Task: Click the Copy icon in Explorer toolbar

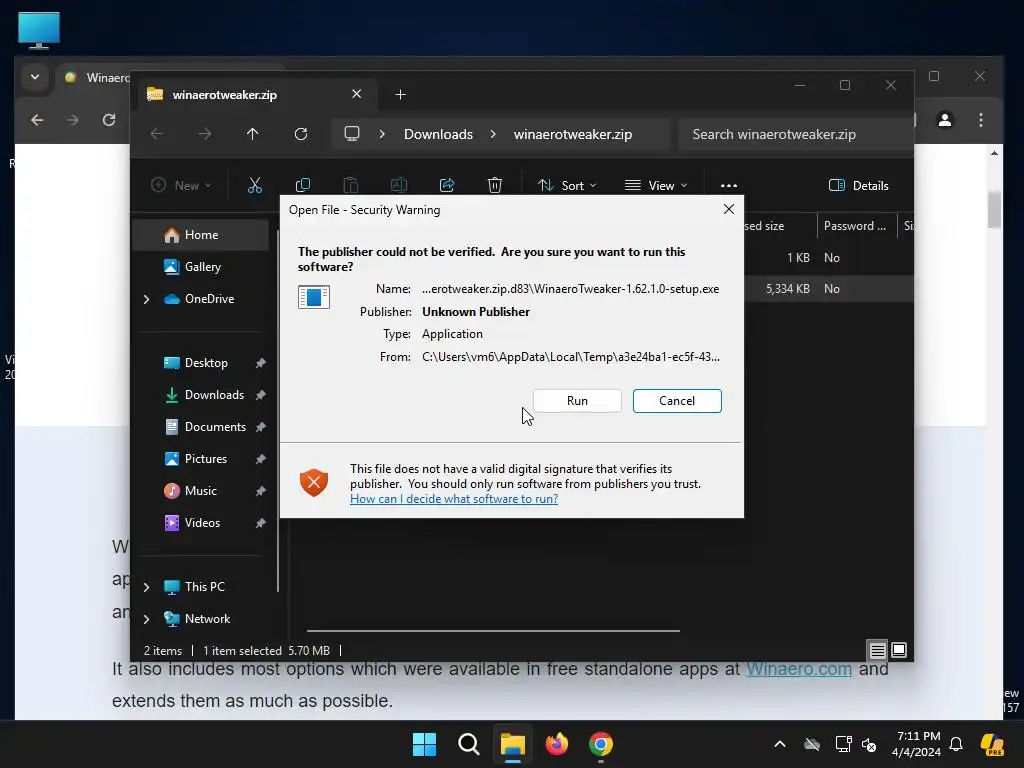Action: (302, 185)
